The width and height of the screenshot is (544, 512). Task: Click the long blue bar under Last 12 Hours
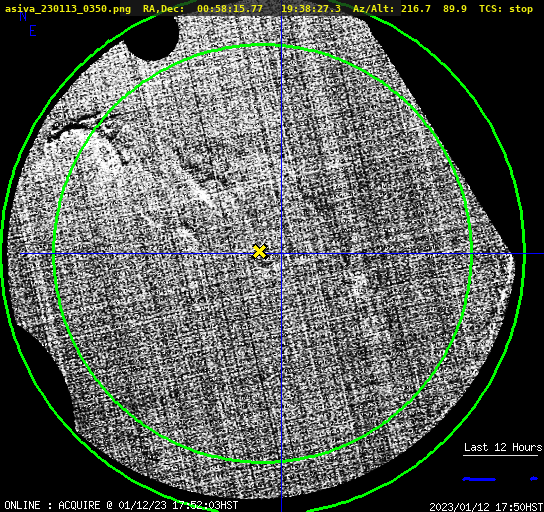479,479
